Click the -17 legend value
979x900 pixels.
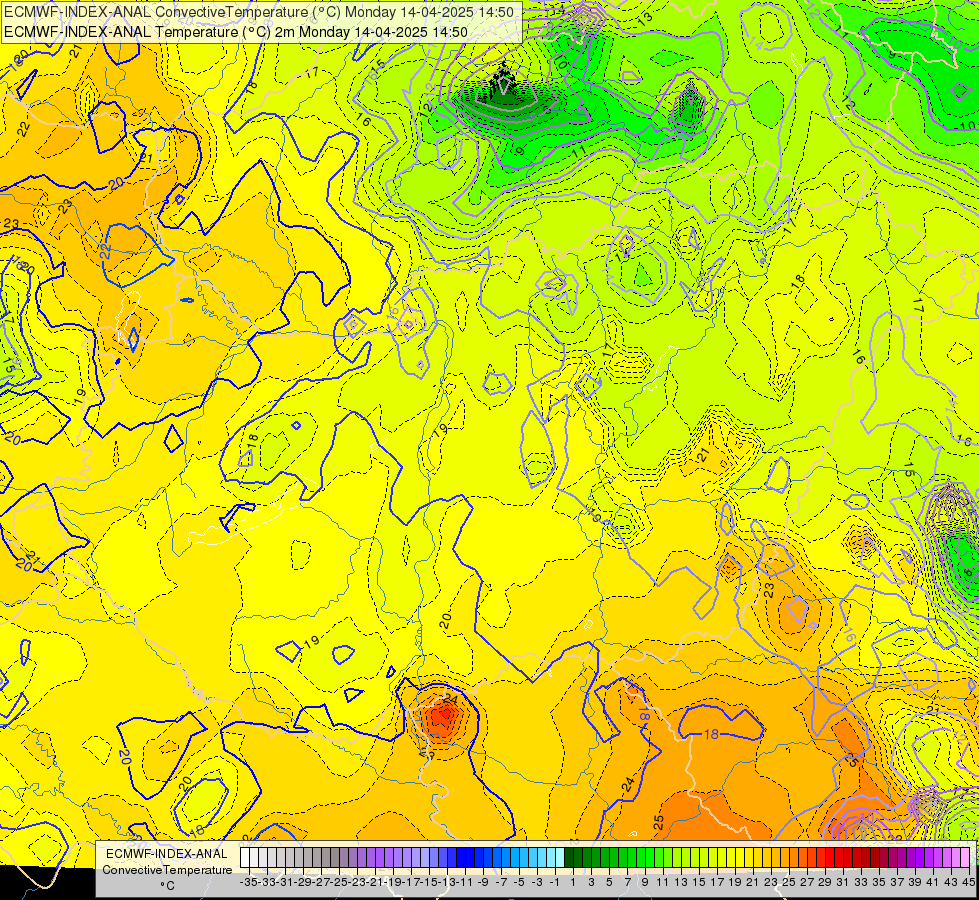pyautogui.click(x=411, y=882)
